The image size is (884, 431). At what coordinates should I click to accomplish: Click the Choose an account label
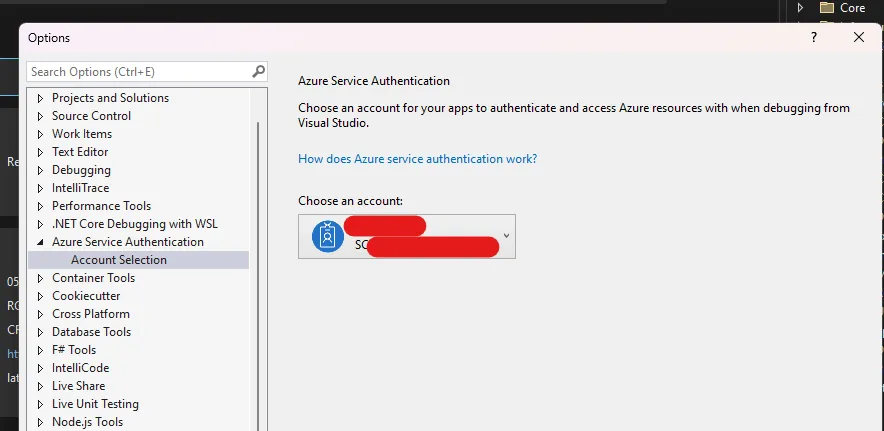point(350,200)
